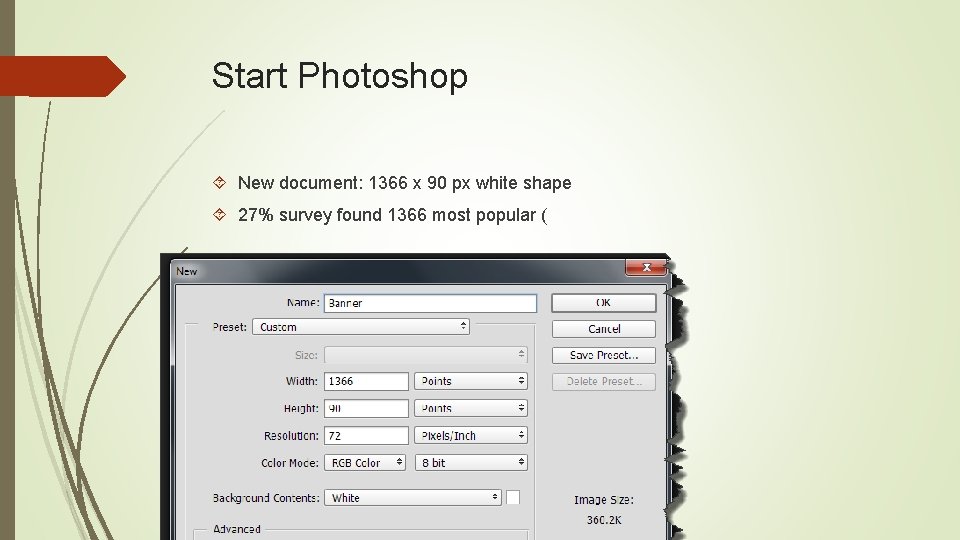Click the "New" dialog title text
Viewport: 960px width, 540px height.
coord(187,271)
